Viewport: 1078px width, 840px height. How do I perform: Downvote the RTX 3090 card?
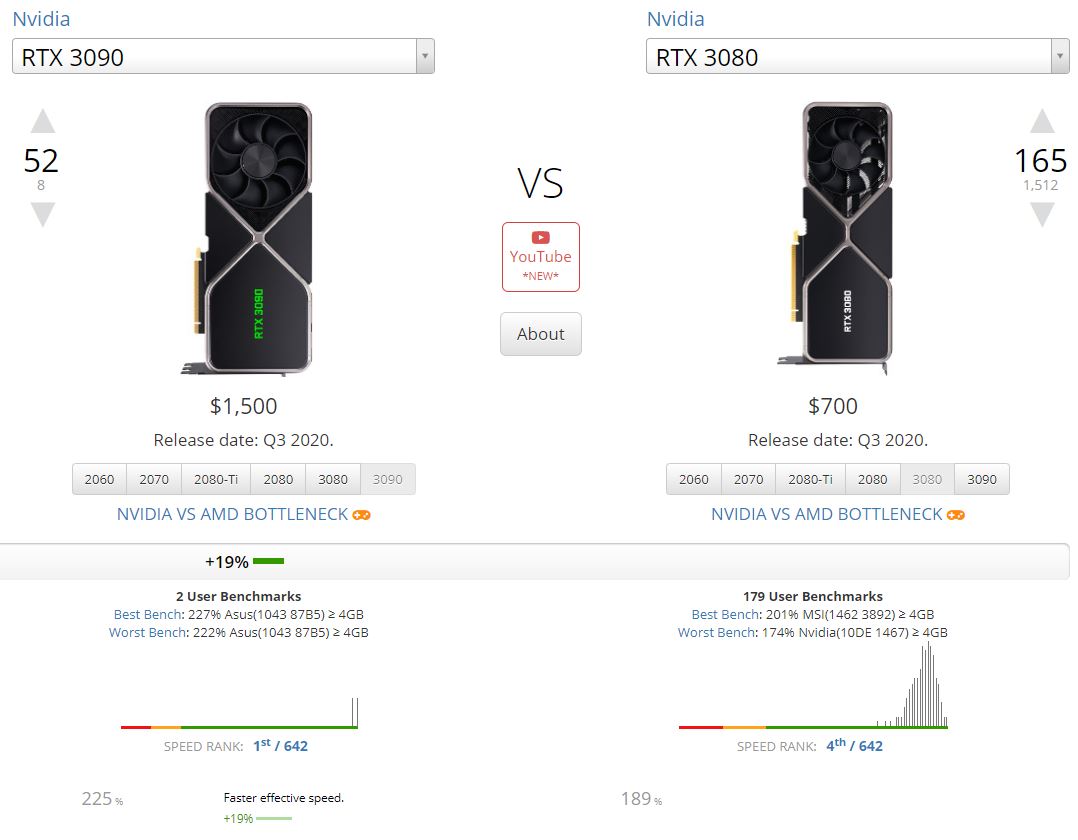tap(42, 214)
